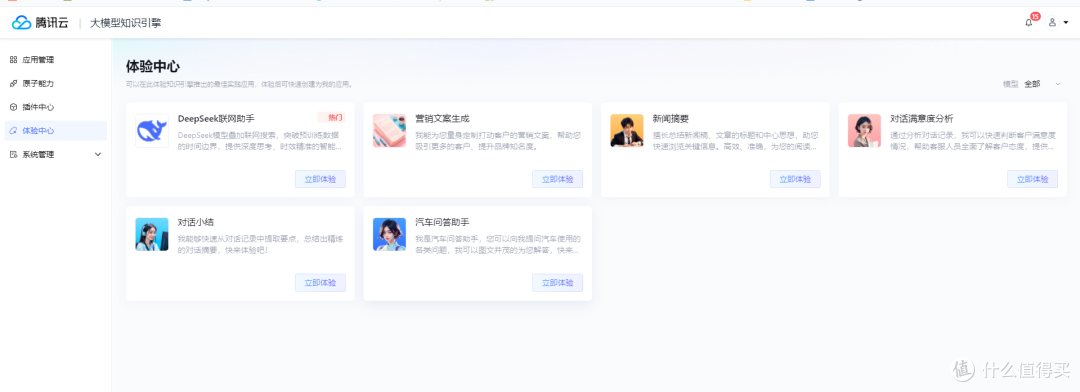The width and height of the screenshot is (1080, 392).
Task: Click the 应用管理 sidebar icon
Action: (x=13, y=60)
